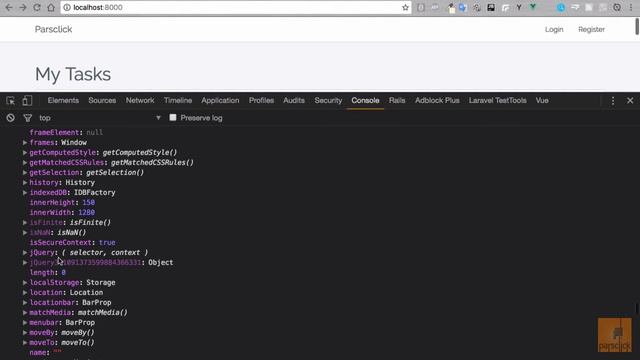Switch to the Sources tab
Viewport: 640px width, 360px height.
click(102, 100)
